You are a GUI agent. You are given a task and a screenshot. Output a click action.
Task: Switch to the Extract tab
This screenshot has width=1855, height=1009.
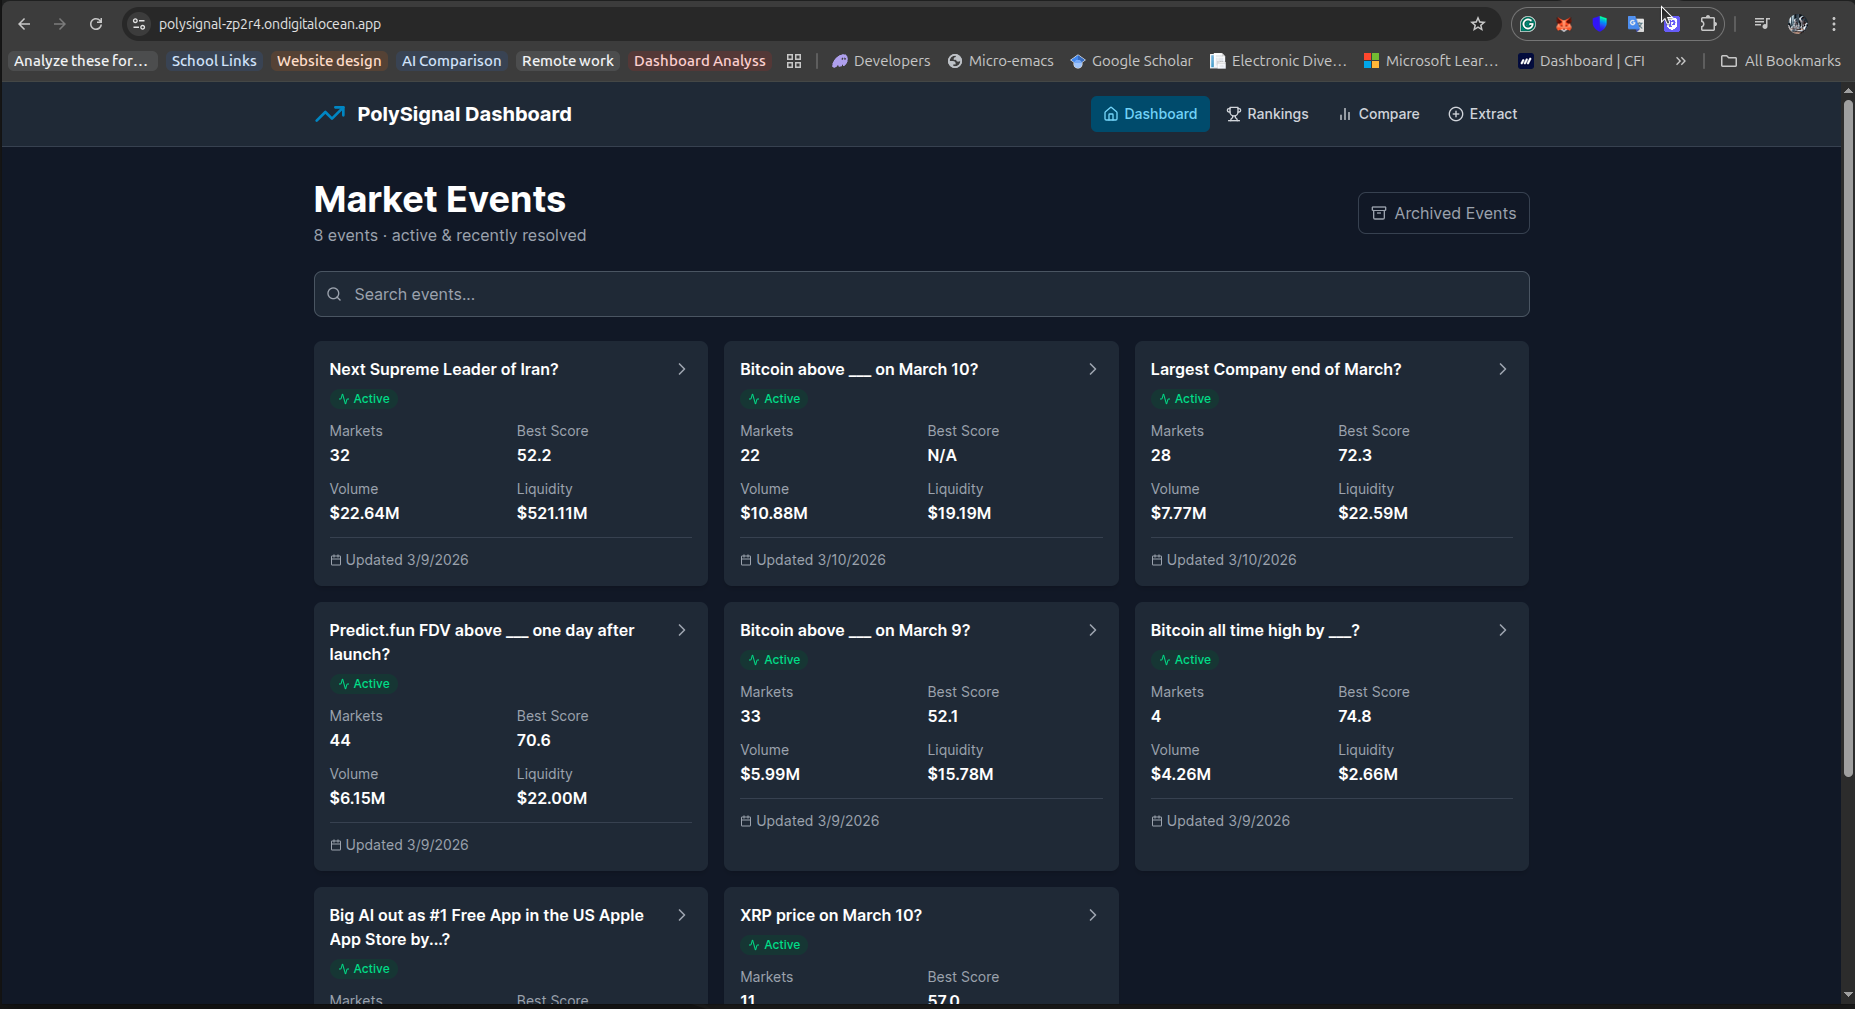point(1483,114)
